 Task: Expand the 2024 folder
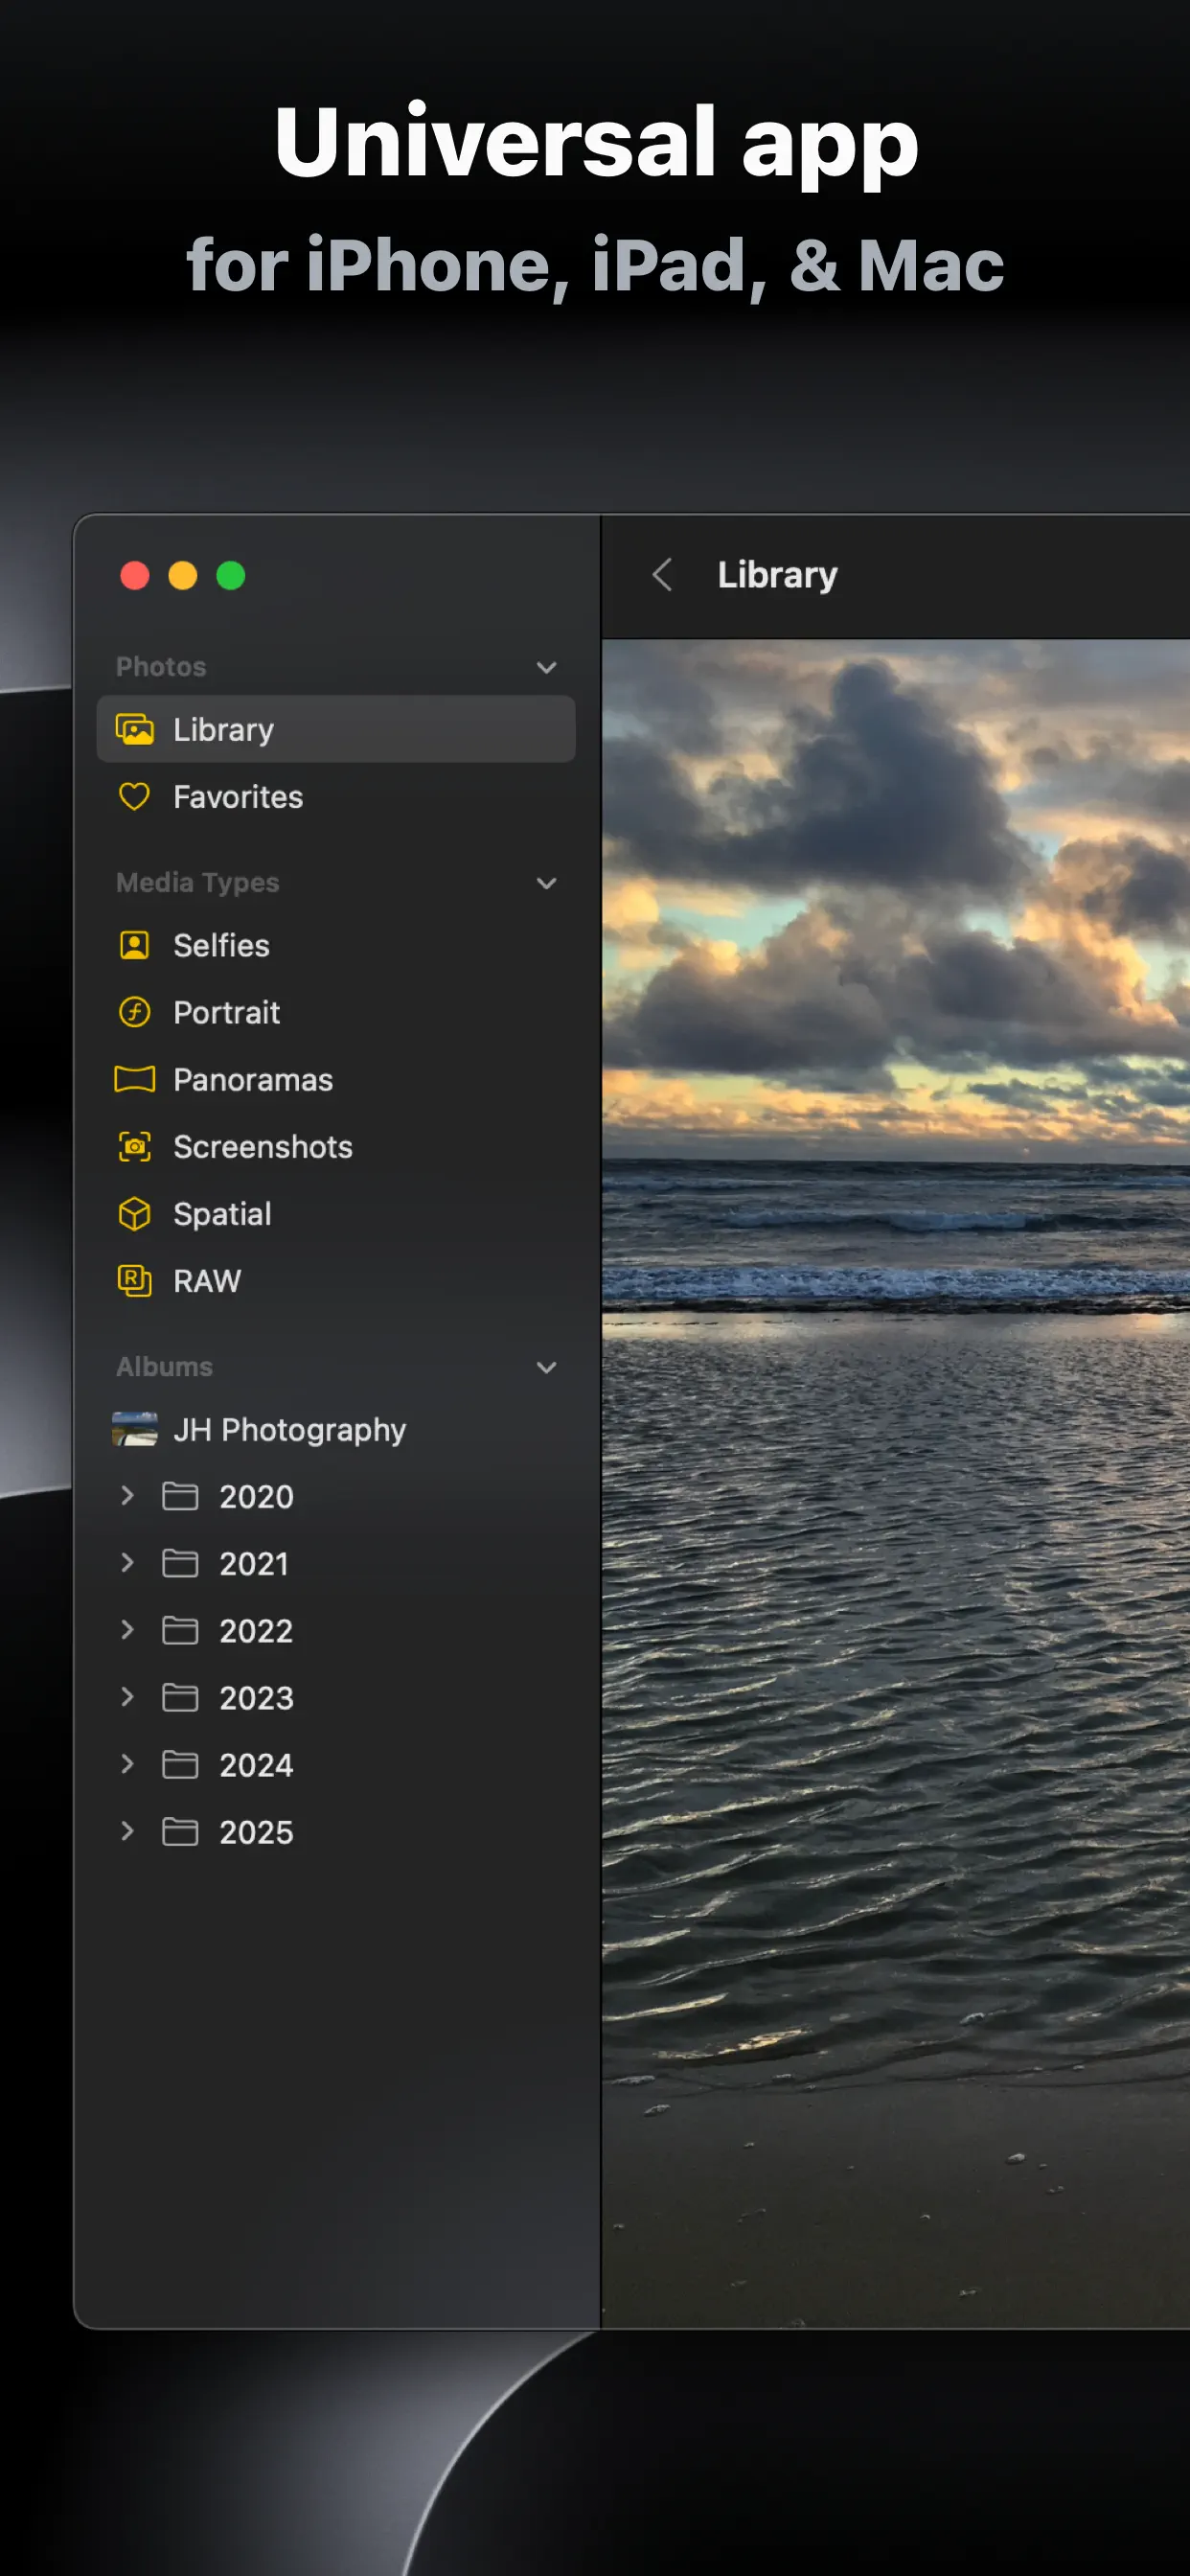[127, 1763]
